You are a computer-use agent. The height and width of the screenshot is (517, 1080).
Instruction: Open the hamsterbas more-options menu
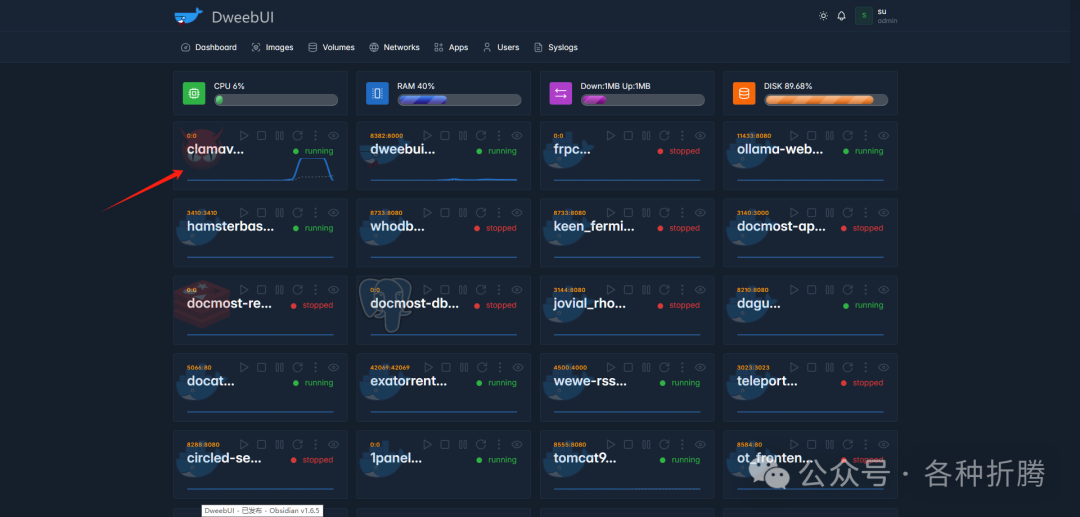[x=315, y=213]
